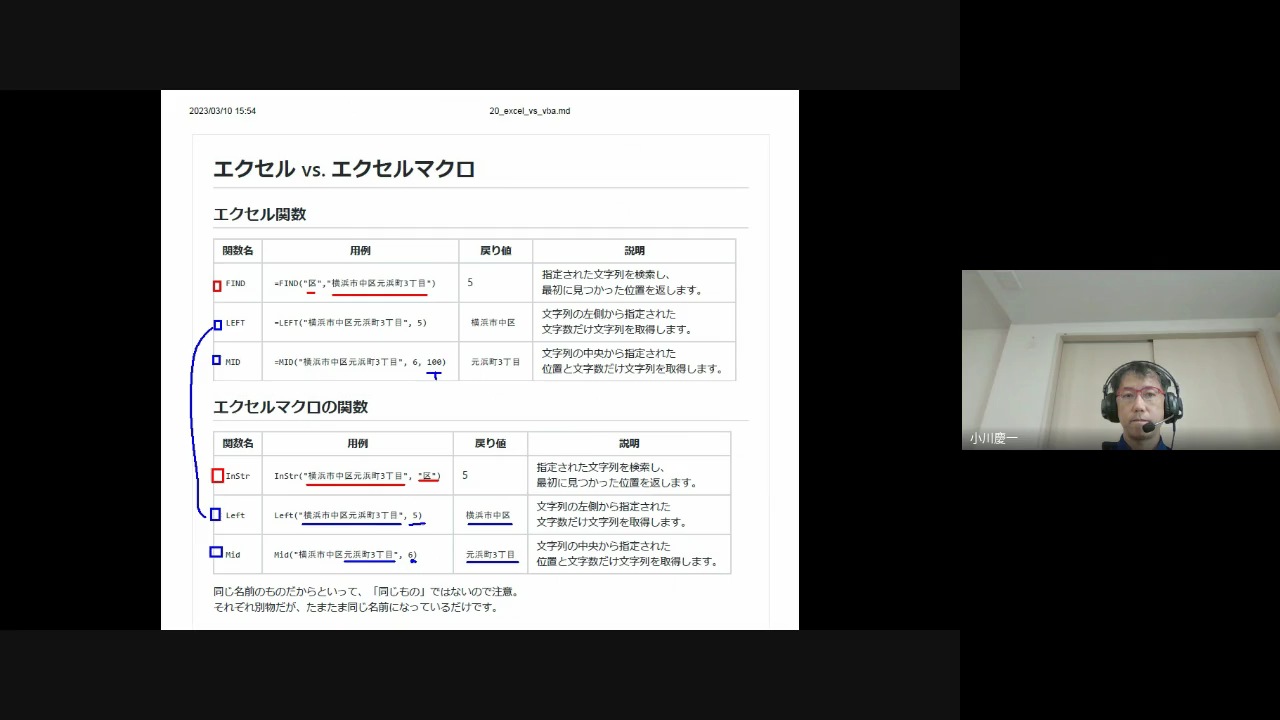Click return value 5 in the FIND row
1280x720 pixels.
point(470,283)
